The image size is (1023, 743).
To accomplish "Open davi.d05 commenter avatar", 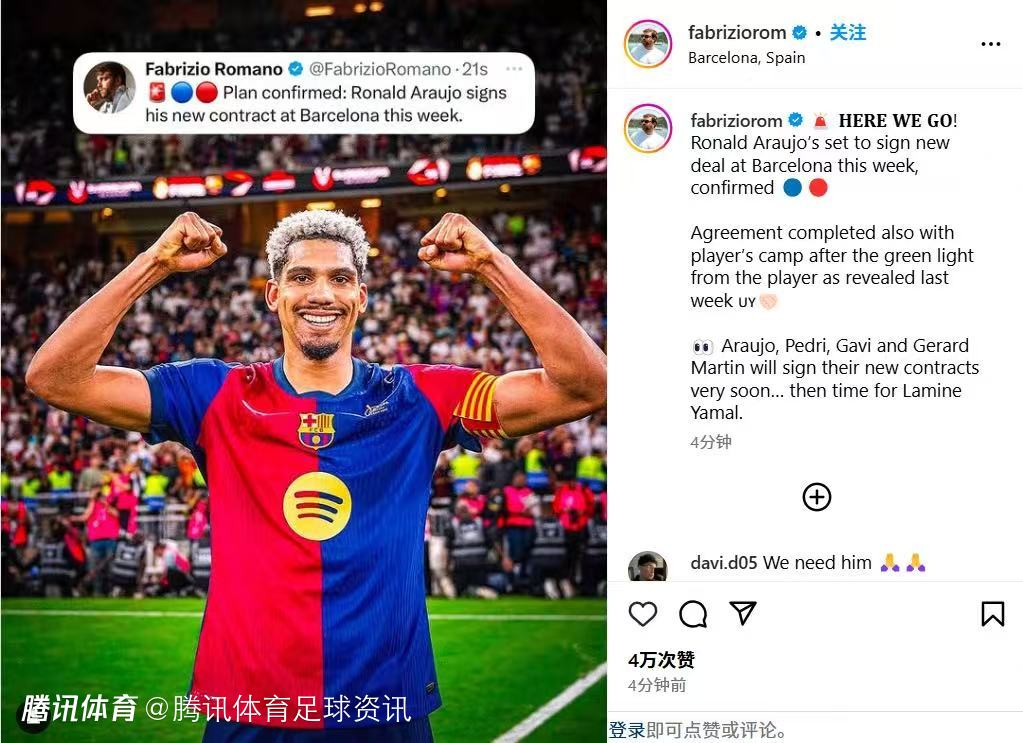I will tap(647, 566).
